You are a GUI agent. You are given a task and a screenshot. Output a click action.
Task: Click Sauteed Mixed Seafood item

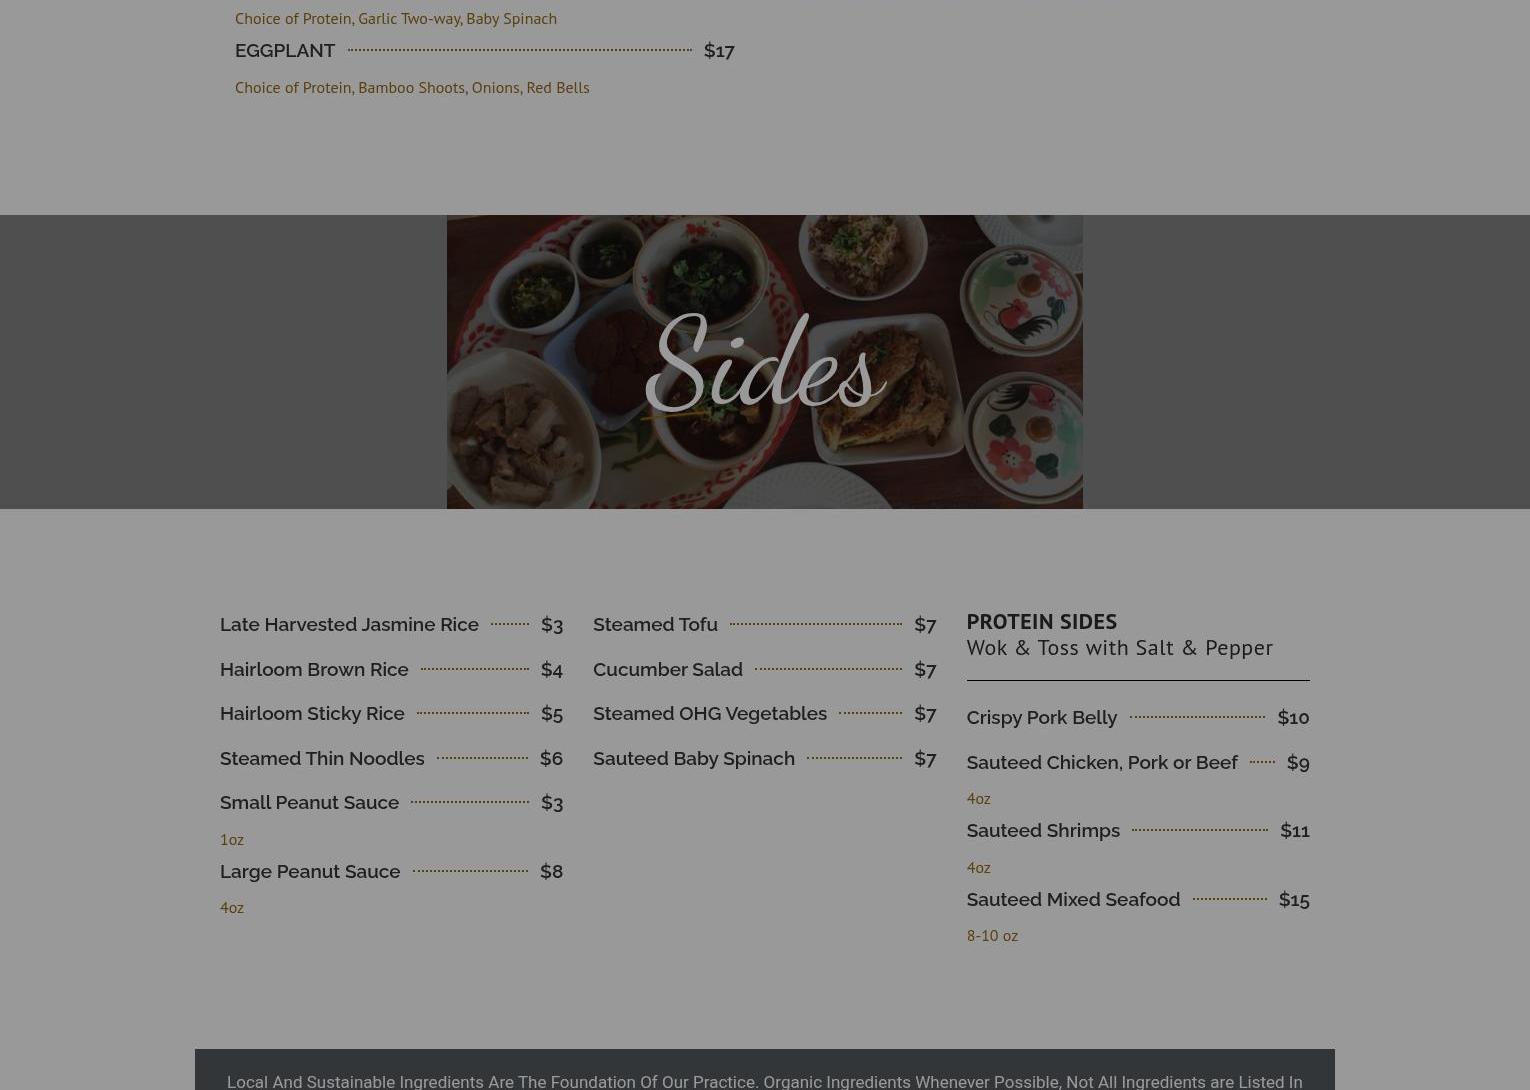point(1073,899)
